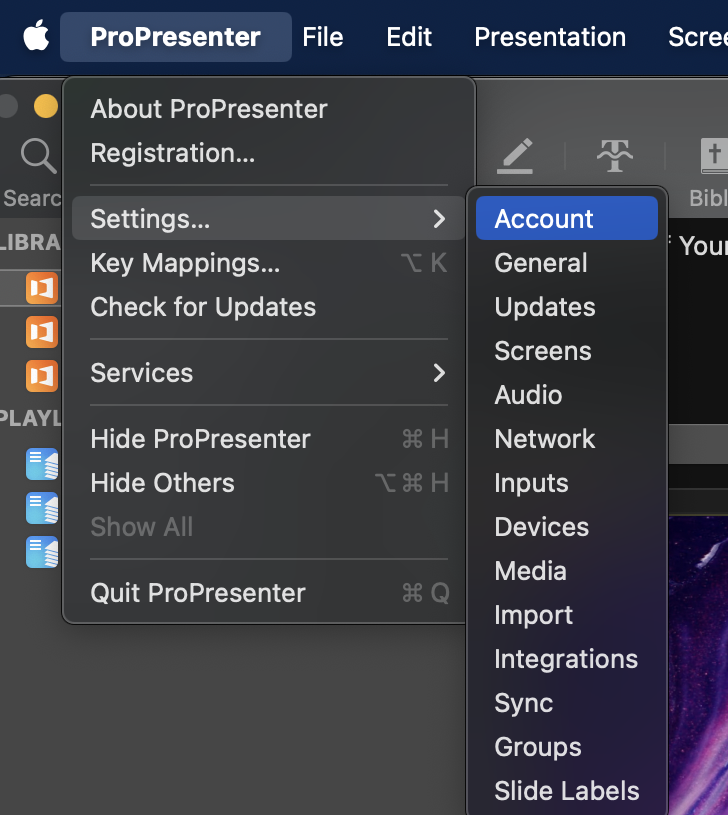Expand the Settings… submenu

[x=269, y=218]
